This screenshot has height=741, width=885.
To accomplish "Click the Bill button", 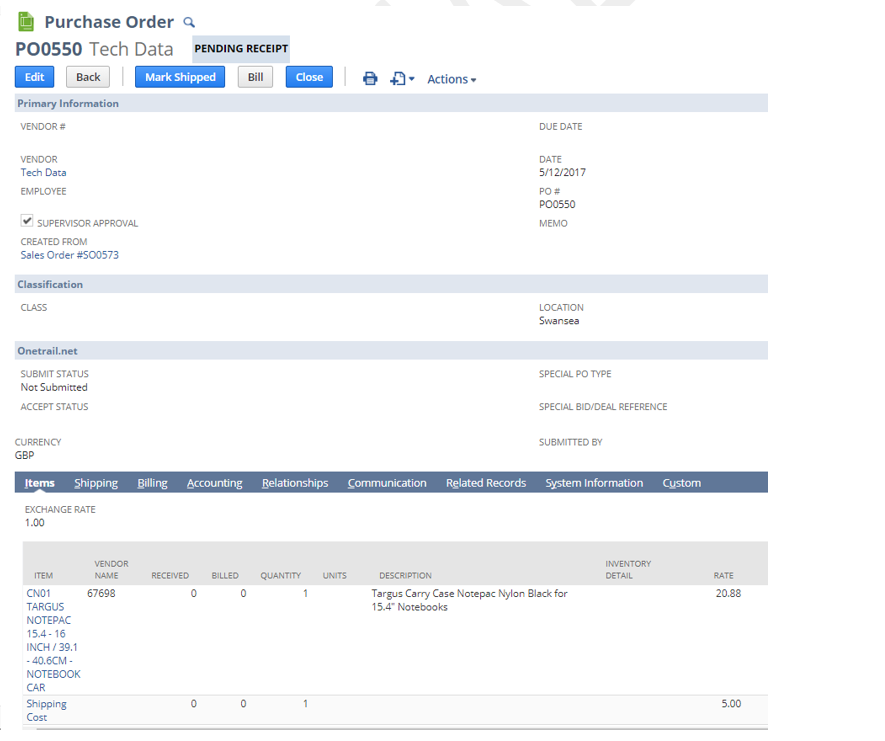I will pyautogui.click(x=255, y=77).
